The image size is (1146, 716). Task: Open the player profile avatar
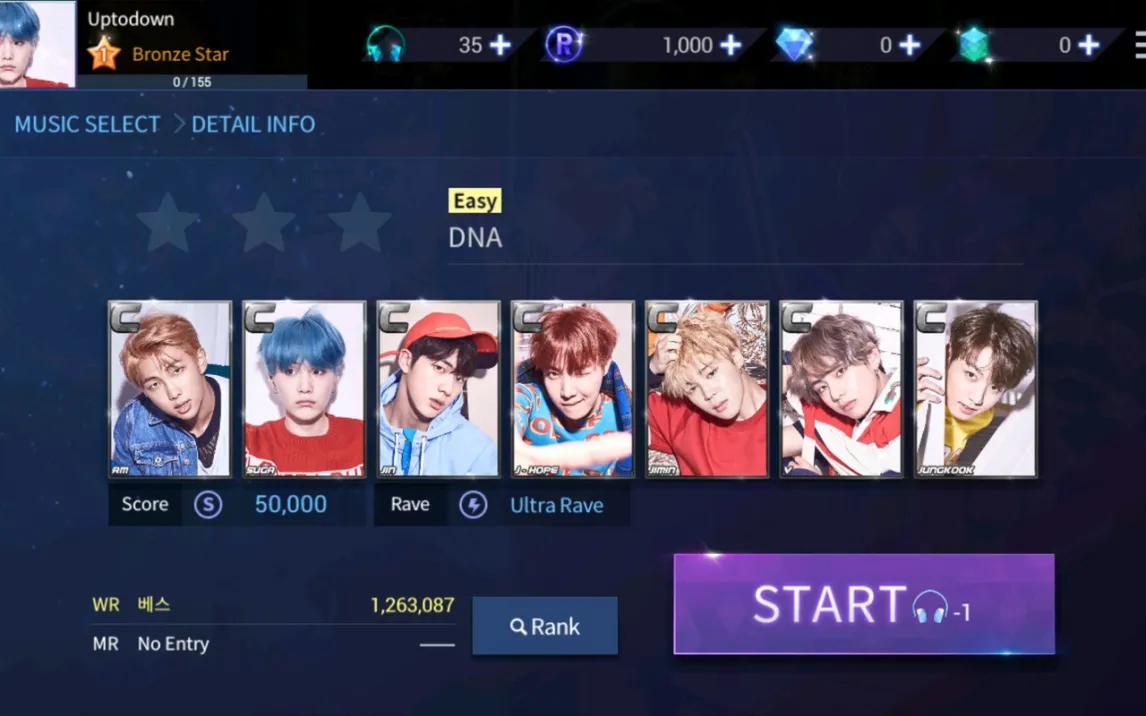tap(37, 44)
